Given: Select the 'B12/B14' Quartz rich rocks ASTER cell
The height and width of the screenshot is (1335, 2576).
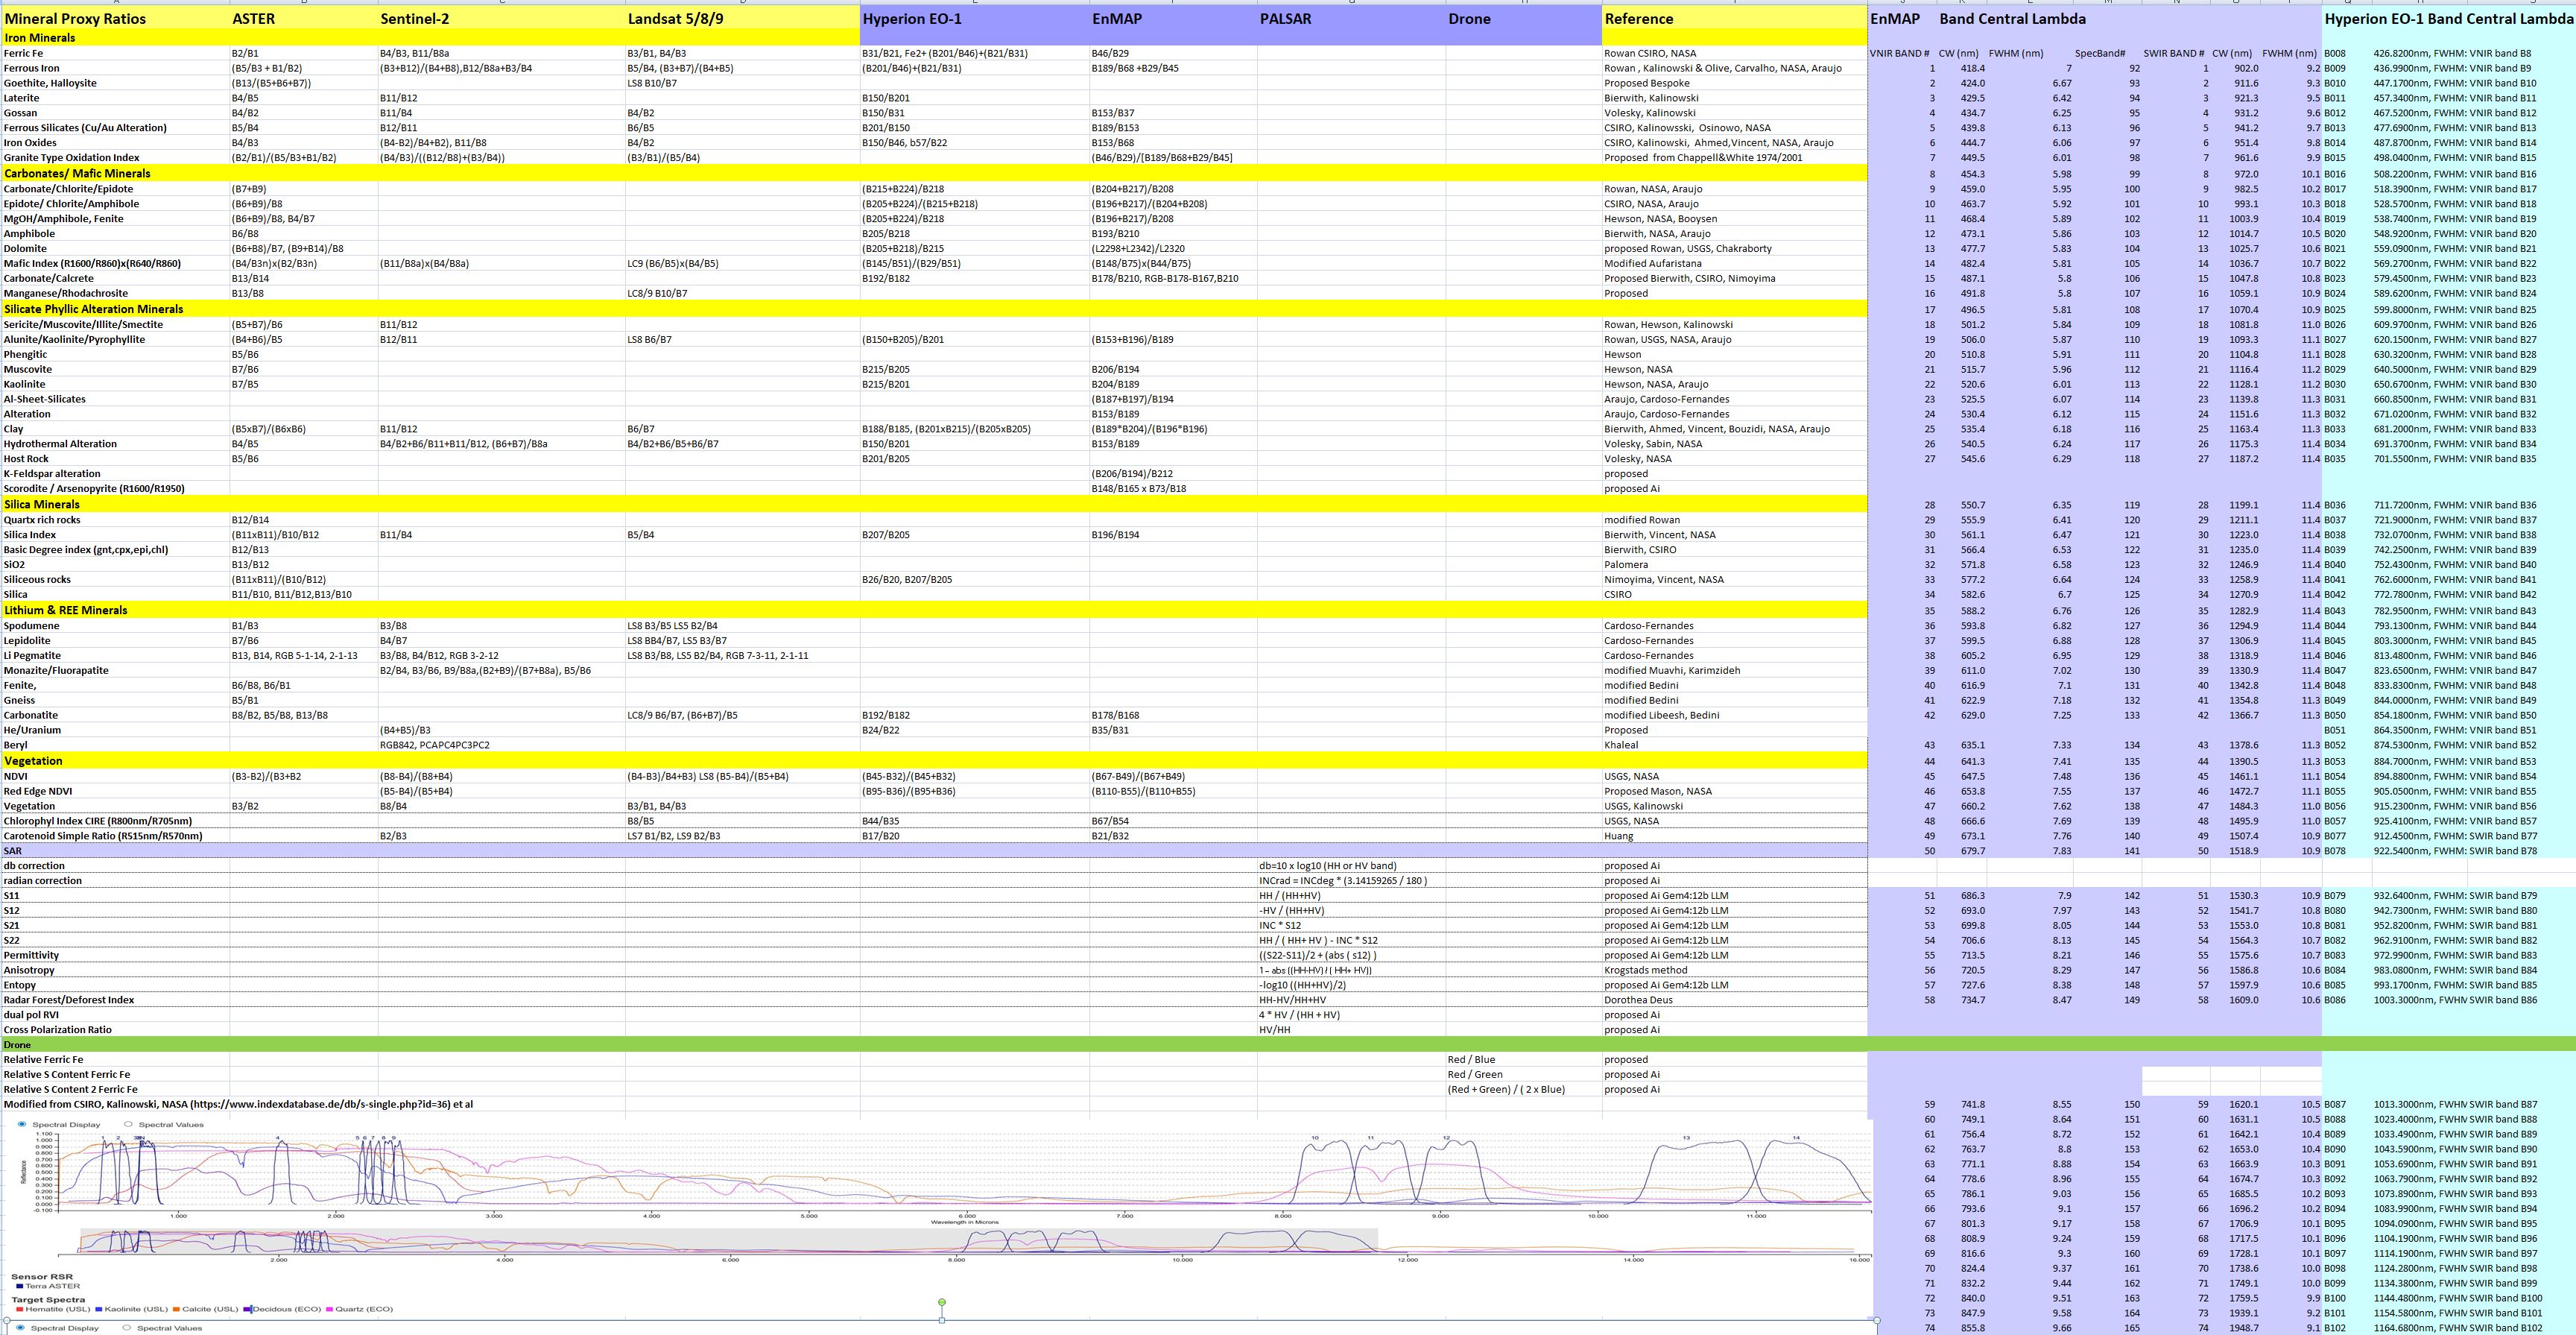Looking at the screenshot, I should coord(304,520).
